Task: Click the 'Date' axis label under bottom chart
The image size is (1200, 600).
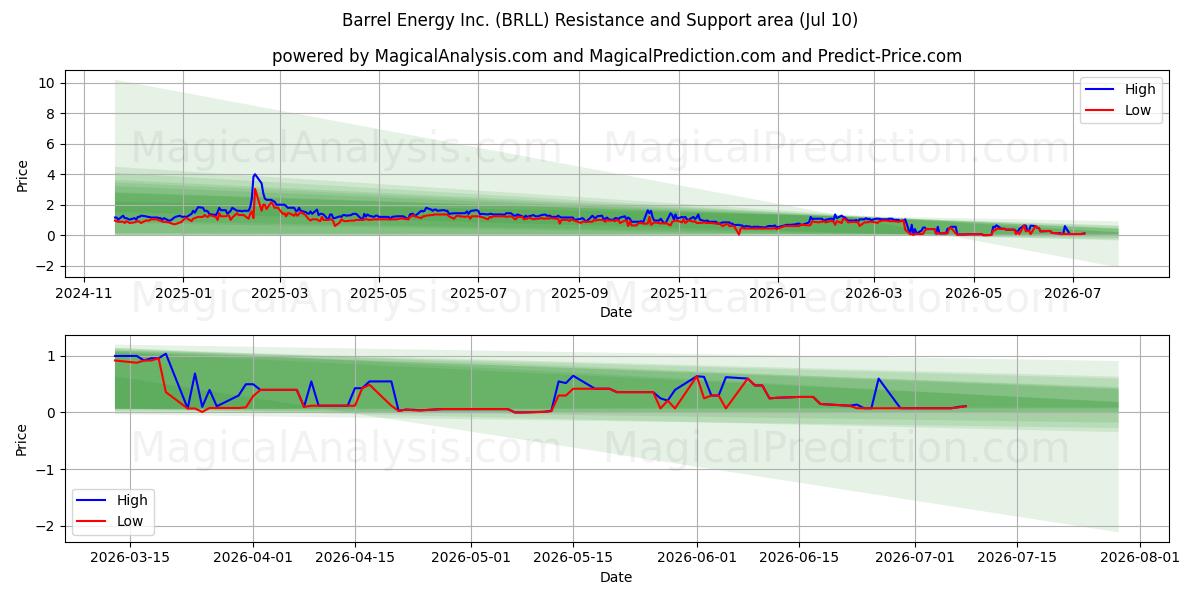Action: (616, 577)
